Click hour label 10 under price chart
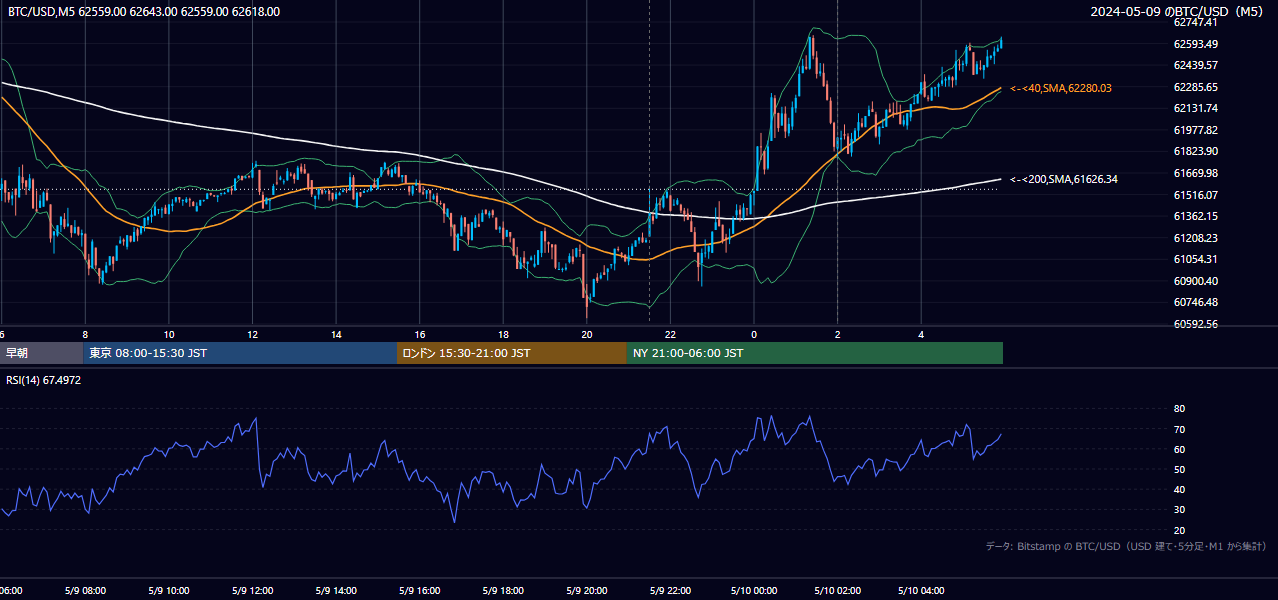The height and width of the screenshot is (600, 1278). click(x=169, y=334)
